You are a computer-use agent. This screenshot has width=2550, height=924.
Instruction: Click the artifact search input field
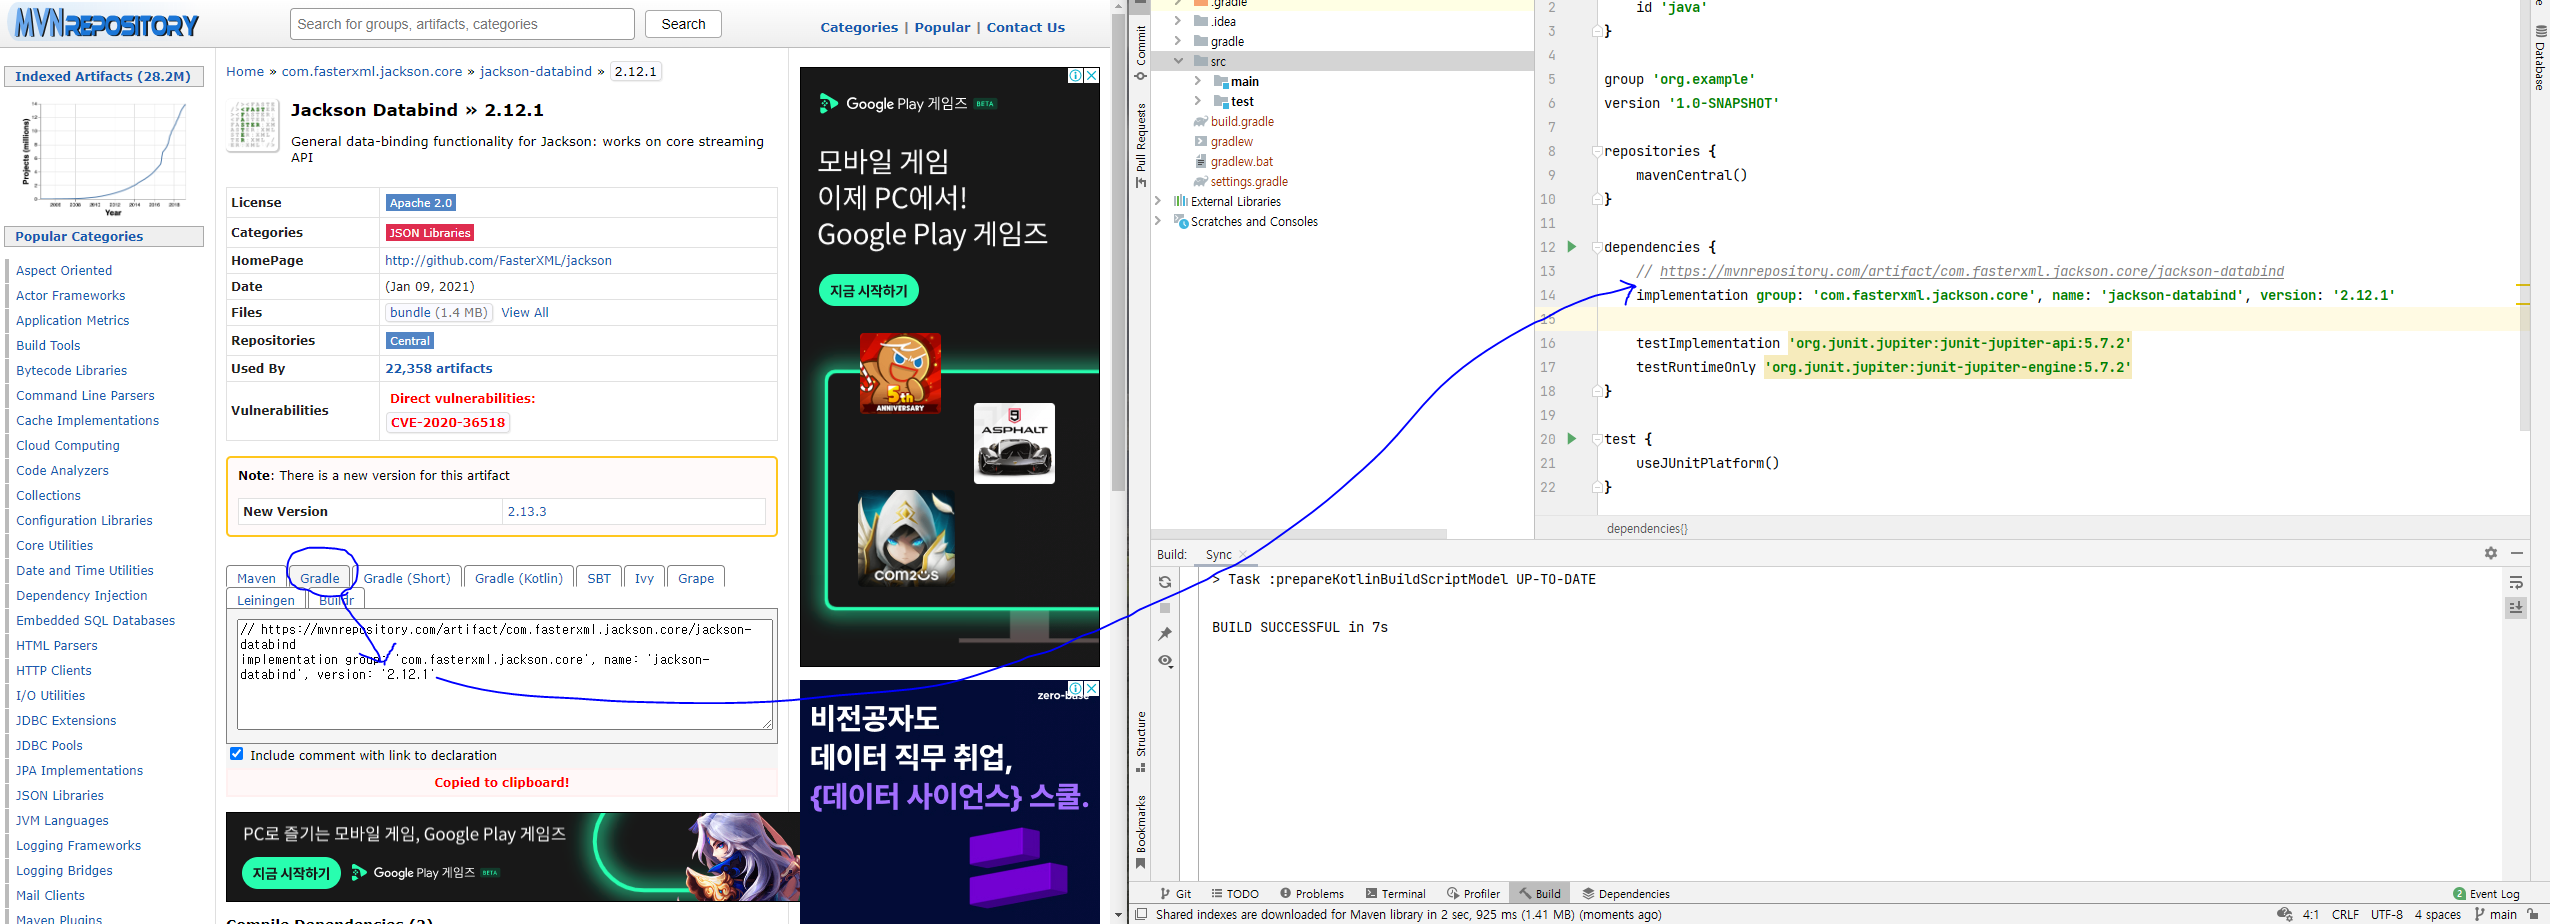pos(462,24)
